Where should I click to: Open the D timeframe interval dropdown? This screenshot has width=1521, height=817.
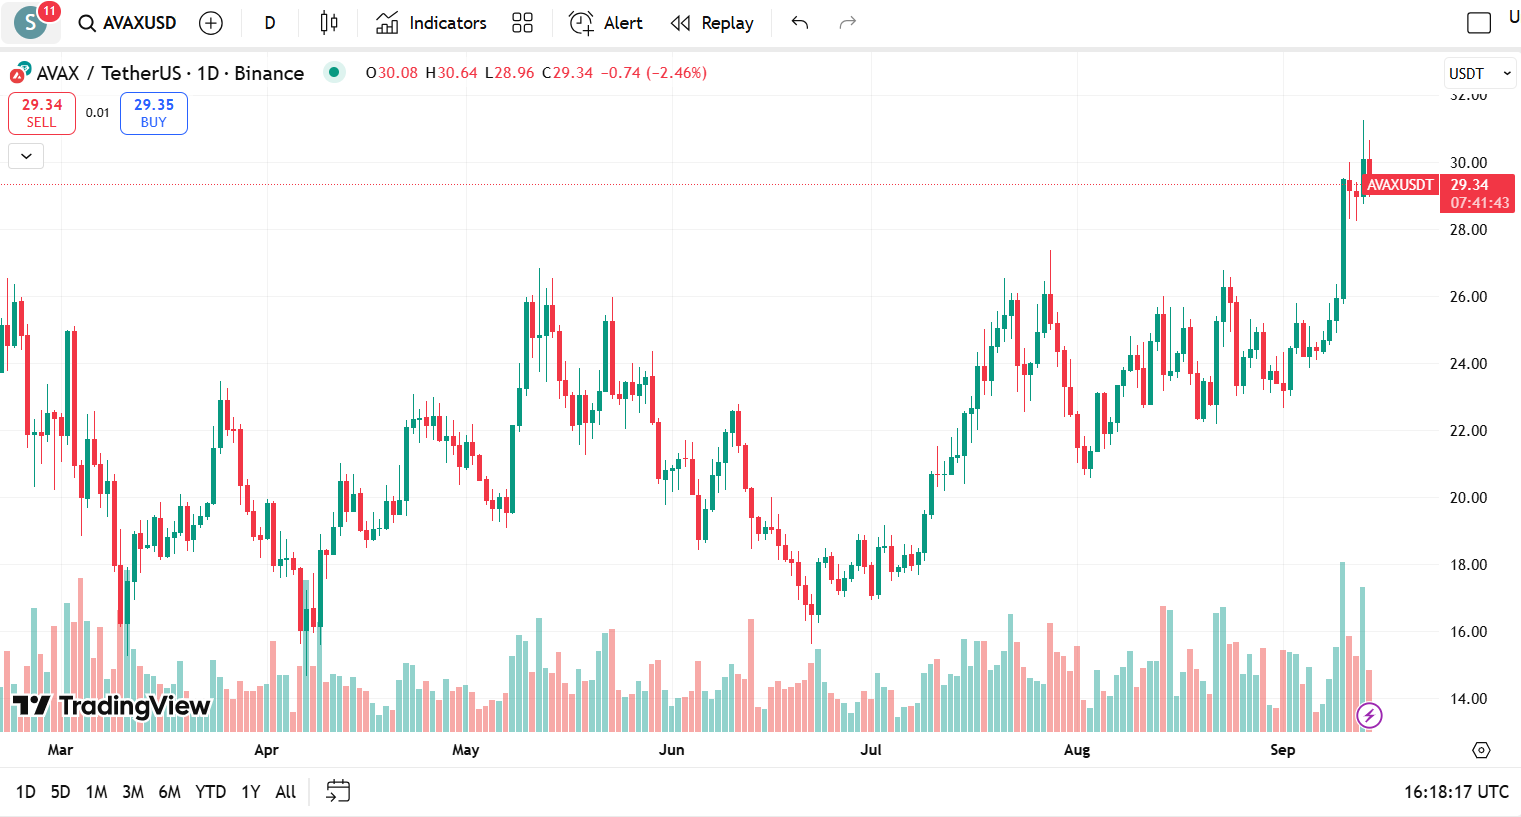[270, 23]
